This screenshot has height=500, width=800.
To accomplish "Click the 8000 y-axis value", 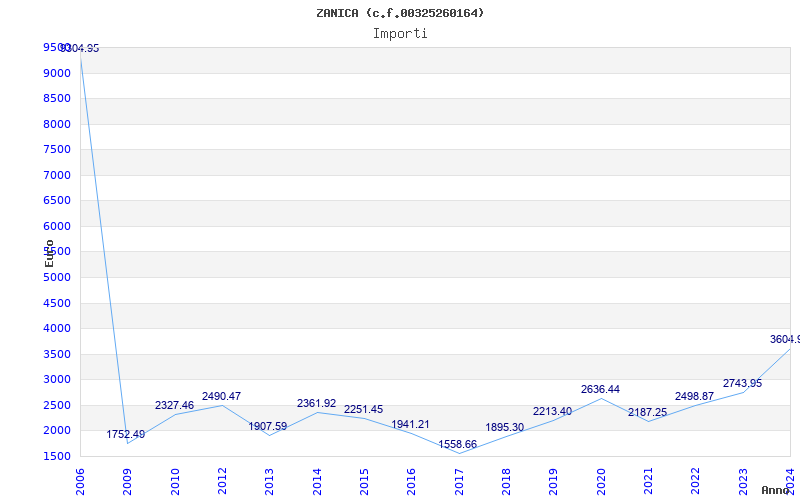I will coord(57,124).
